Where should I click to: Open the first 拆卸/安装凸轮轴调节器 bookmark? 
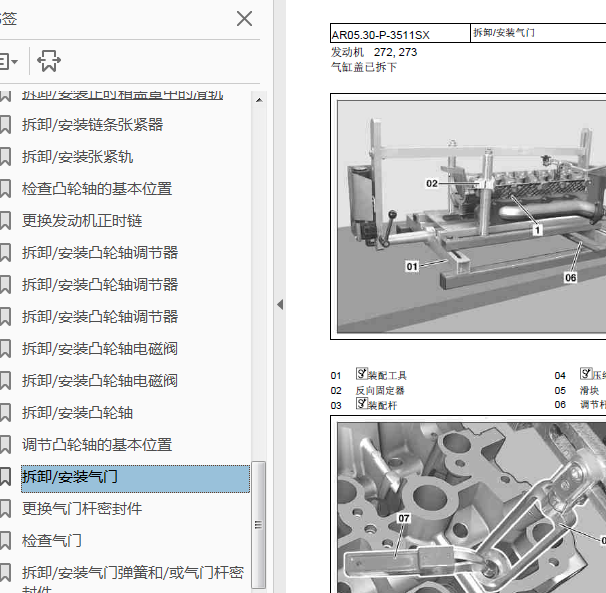pos(100,253)
